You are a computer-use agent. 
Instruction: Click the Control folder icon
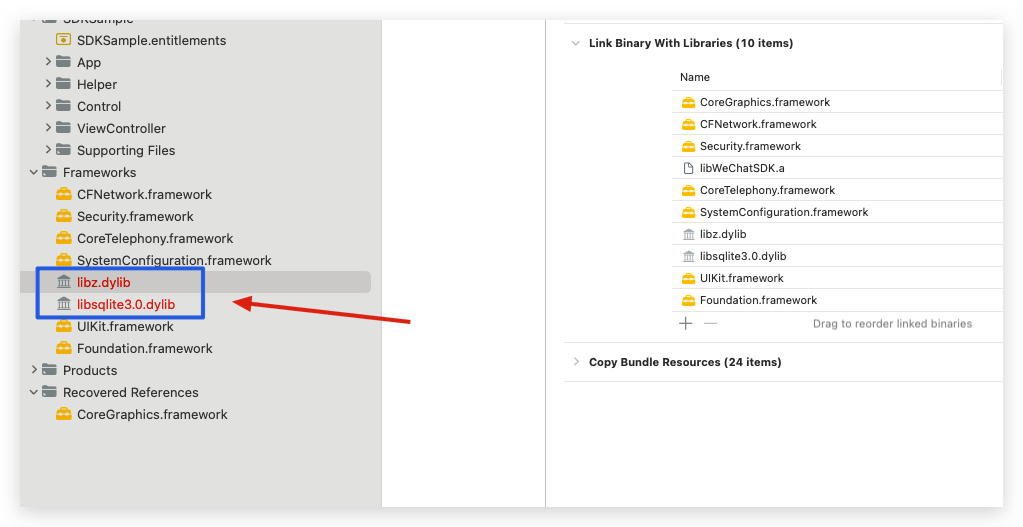point(63,106)
